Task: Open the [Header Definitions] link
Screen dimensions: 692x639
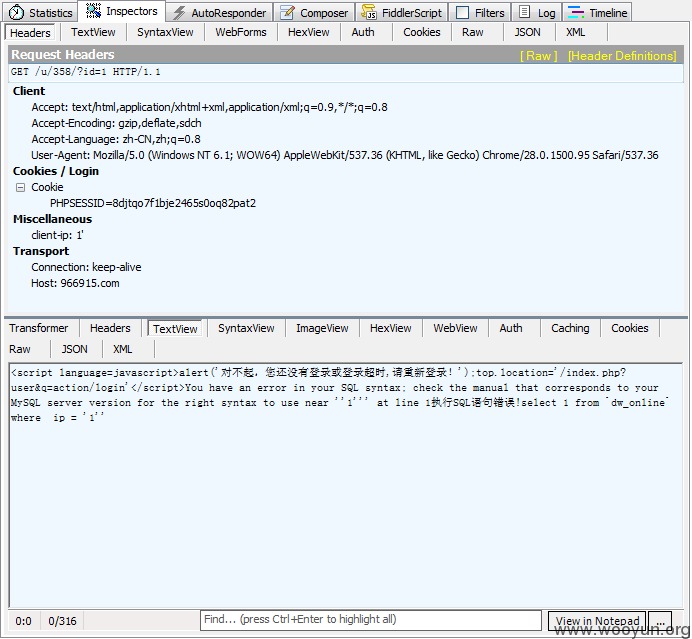Action: point(622,56)
